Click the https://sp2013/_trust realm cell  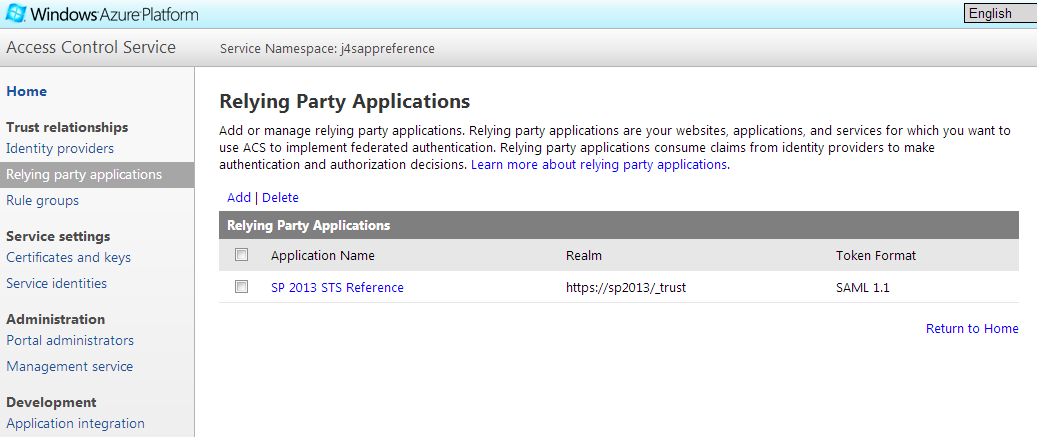click(626, 288)
